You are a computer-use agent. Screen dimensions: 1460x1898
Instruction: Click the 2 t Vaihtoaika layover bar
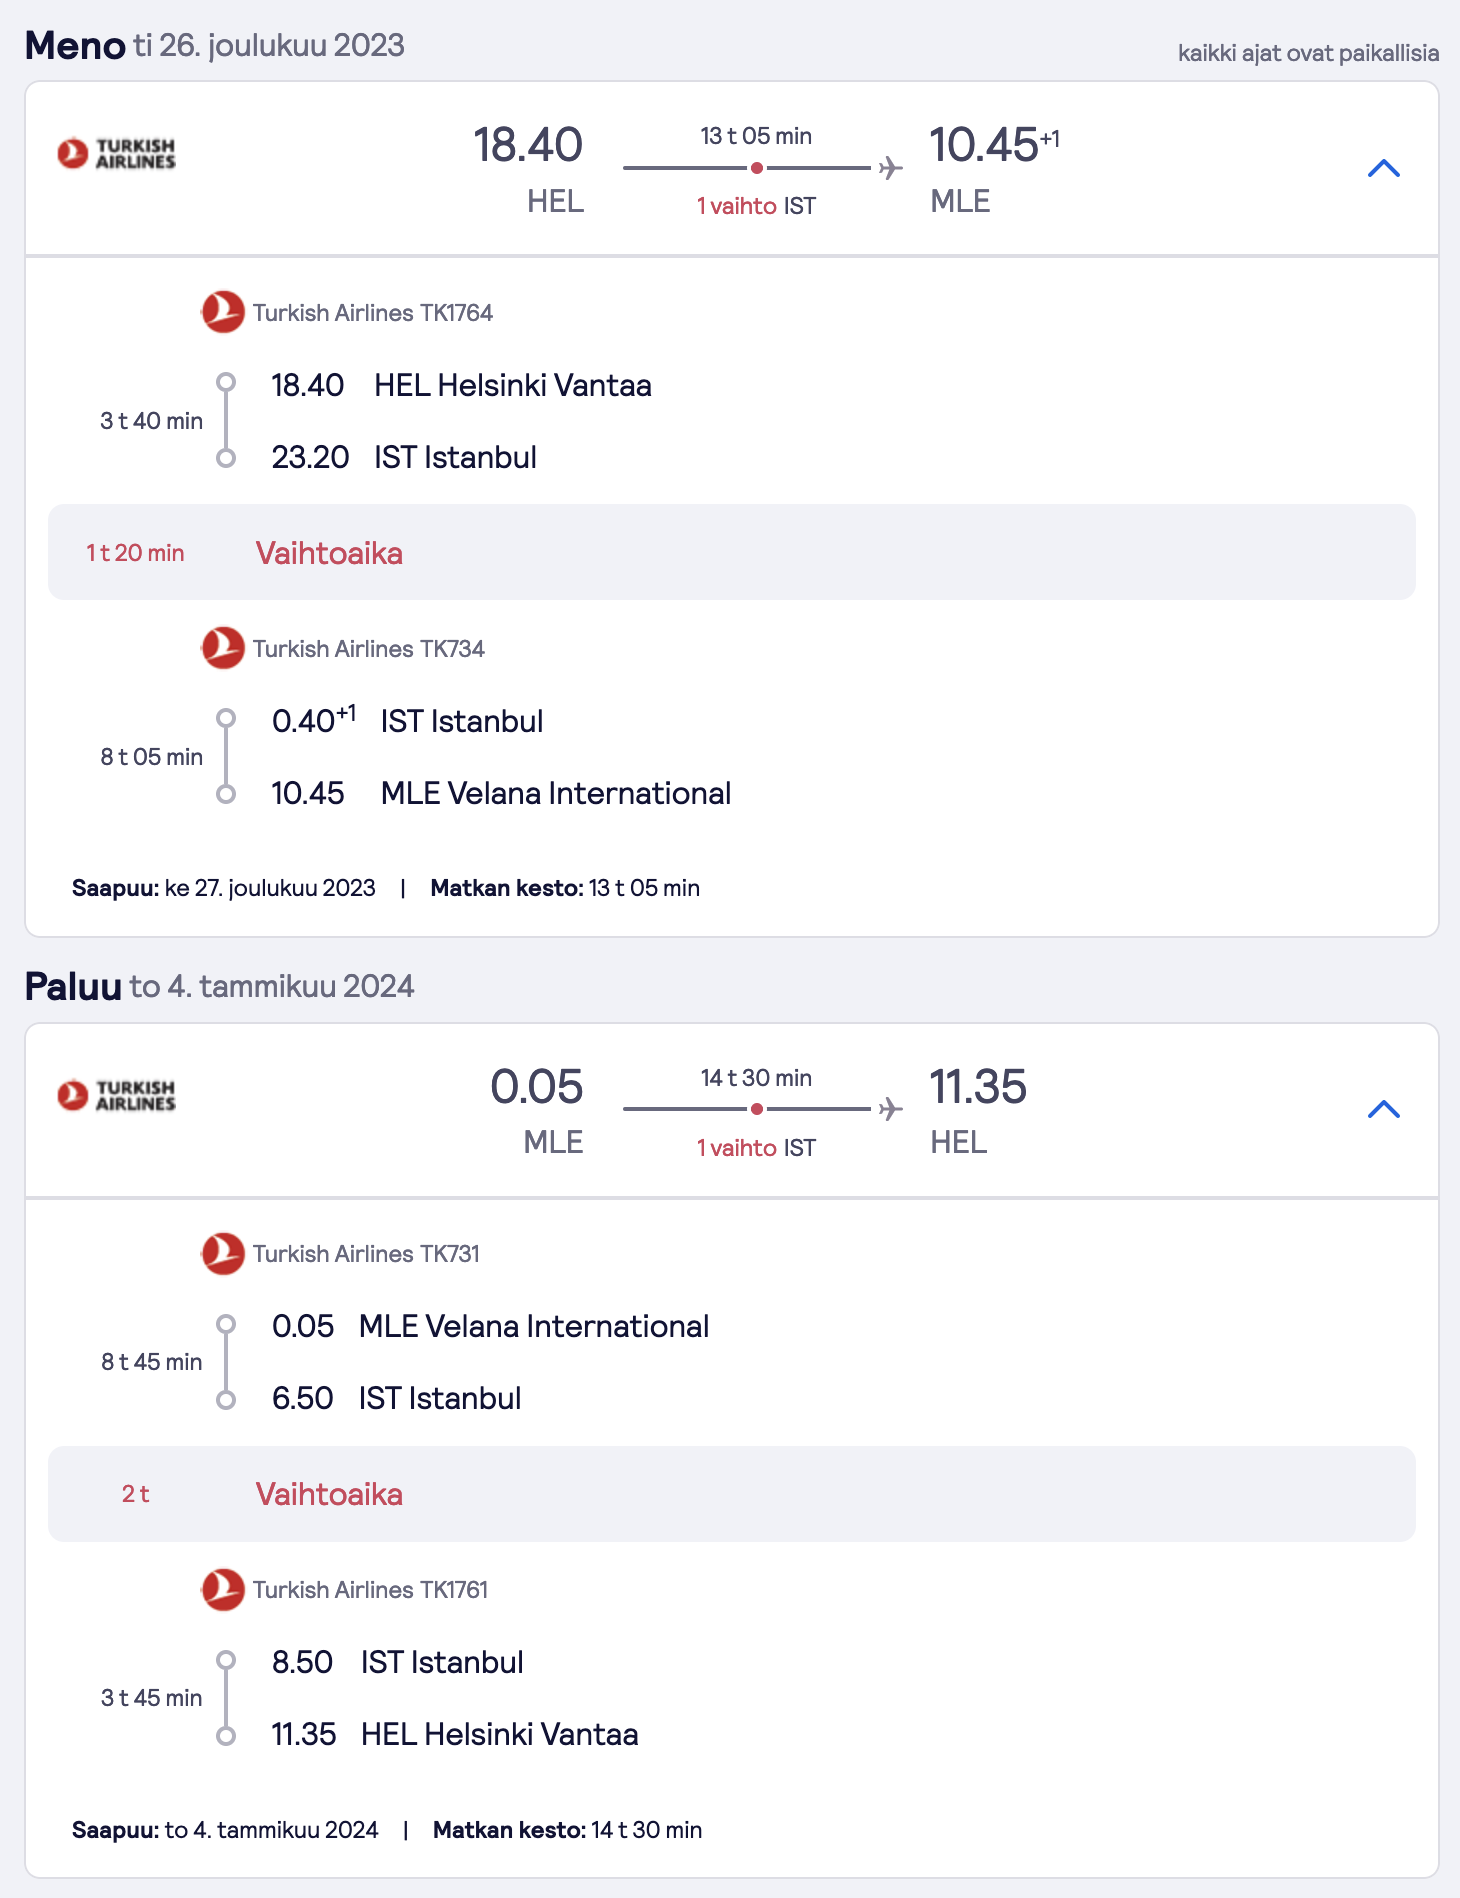(x=732, y=1494)
